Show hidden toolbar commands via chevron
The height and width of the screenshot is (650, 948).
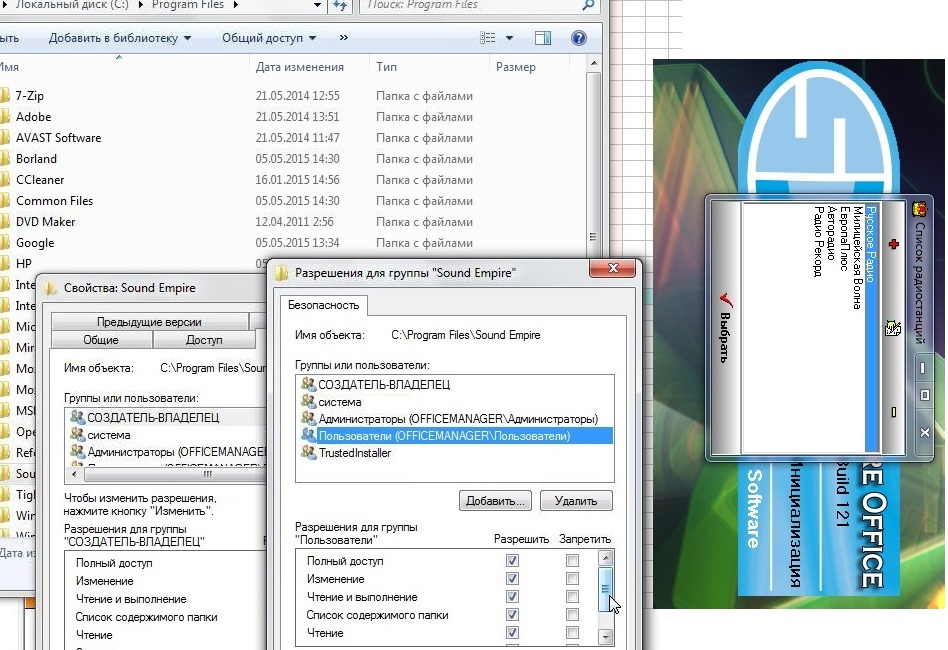(x=344, y=38)
